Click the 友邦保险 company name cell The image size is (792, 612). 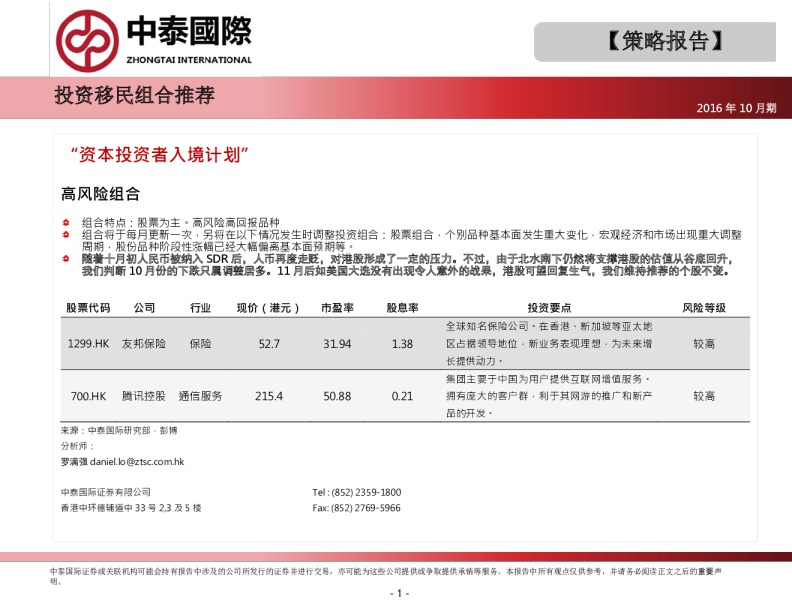144,344
